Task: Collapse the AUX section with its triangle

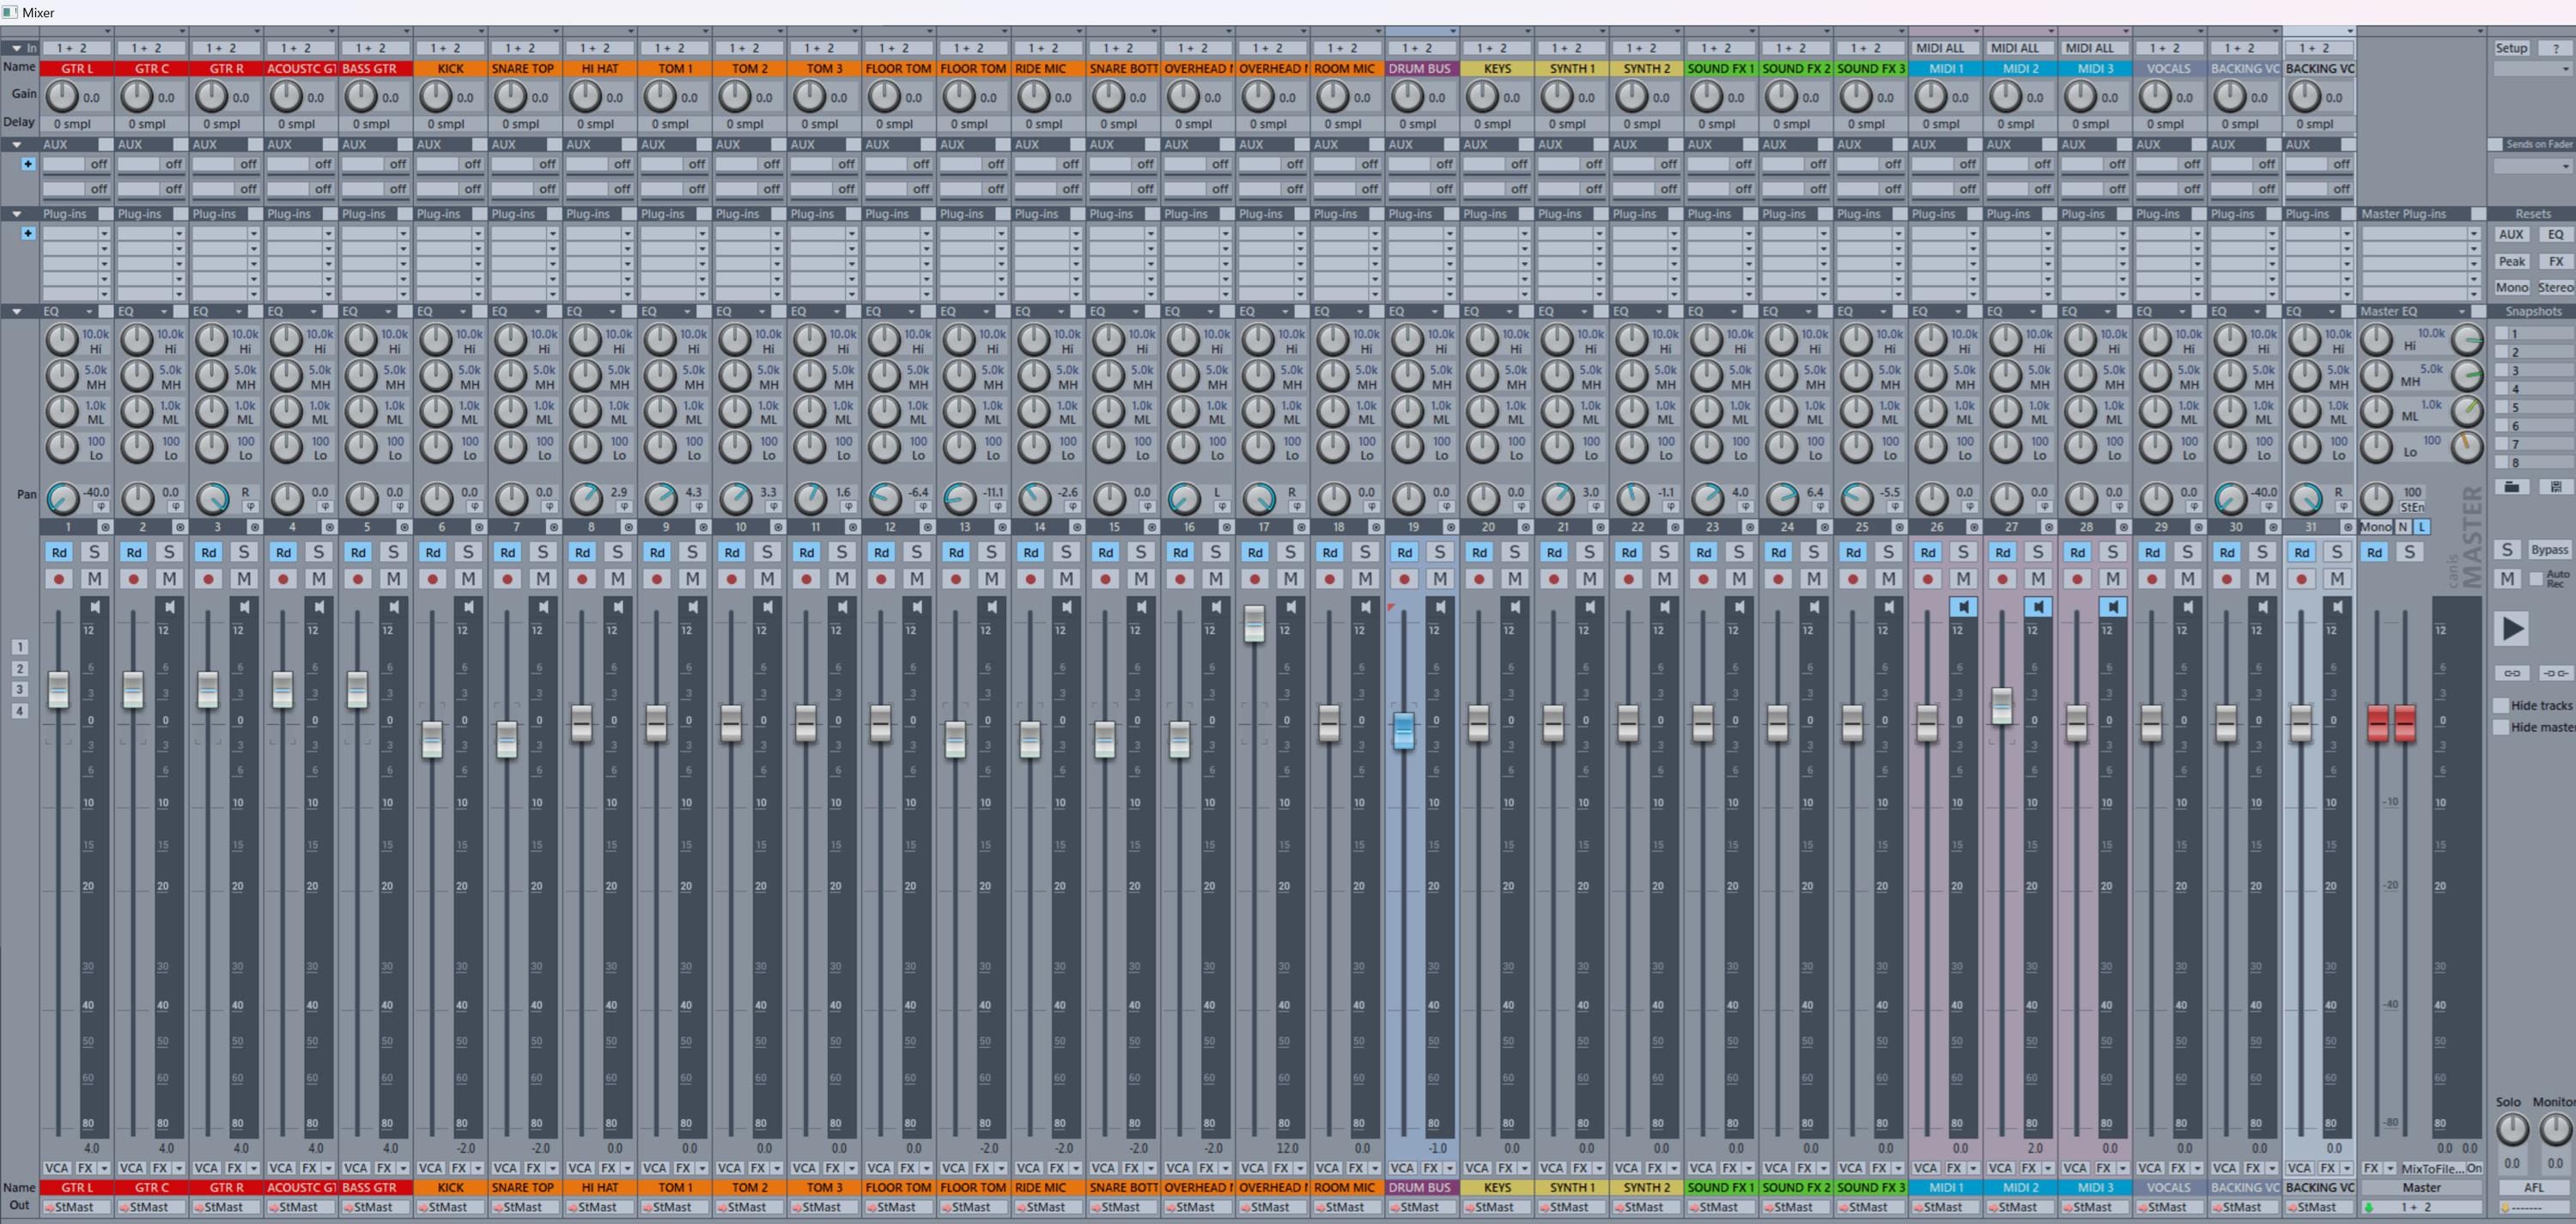Action: [17, 145]
